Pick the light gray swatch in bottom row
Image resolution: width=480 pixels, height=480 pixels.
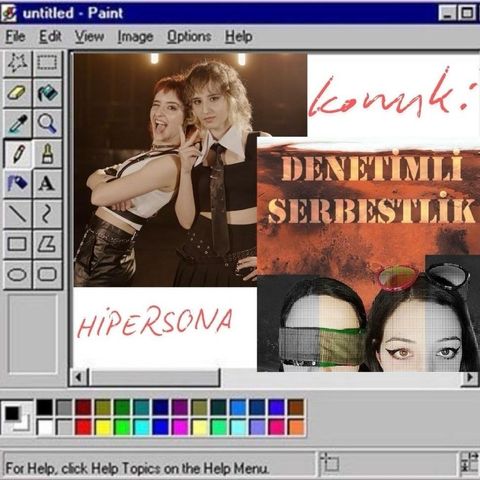point(64,427)
